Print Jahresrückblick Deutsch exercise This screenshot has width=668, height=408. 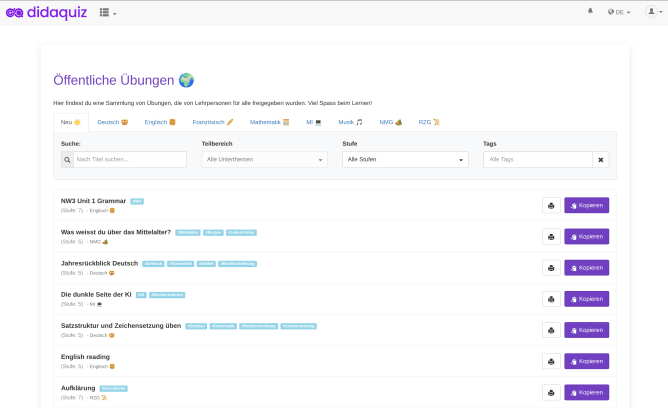coord(551,268)
